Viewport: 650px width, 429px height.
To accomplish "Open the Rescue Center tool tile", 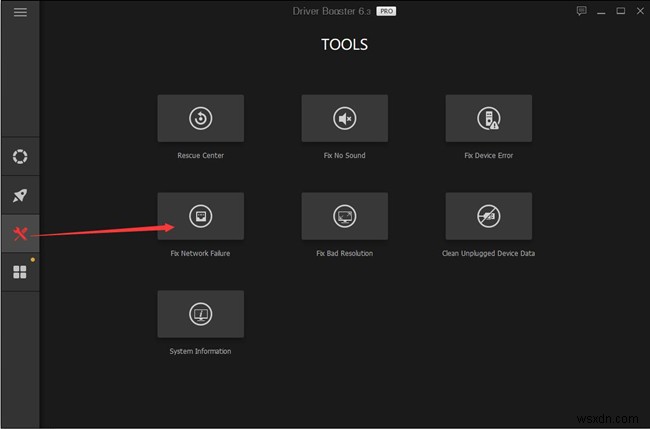I will click(x=201, y=118).
